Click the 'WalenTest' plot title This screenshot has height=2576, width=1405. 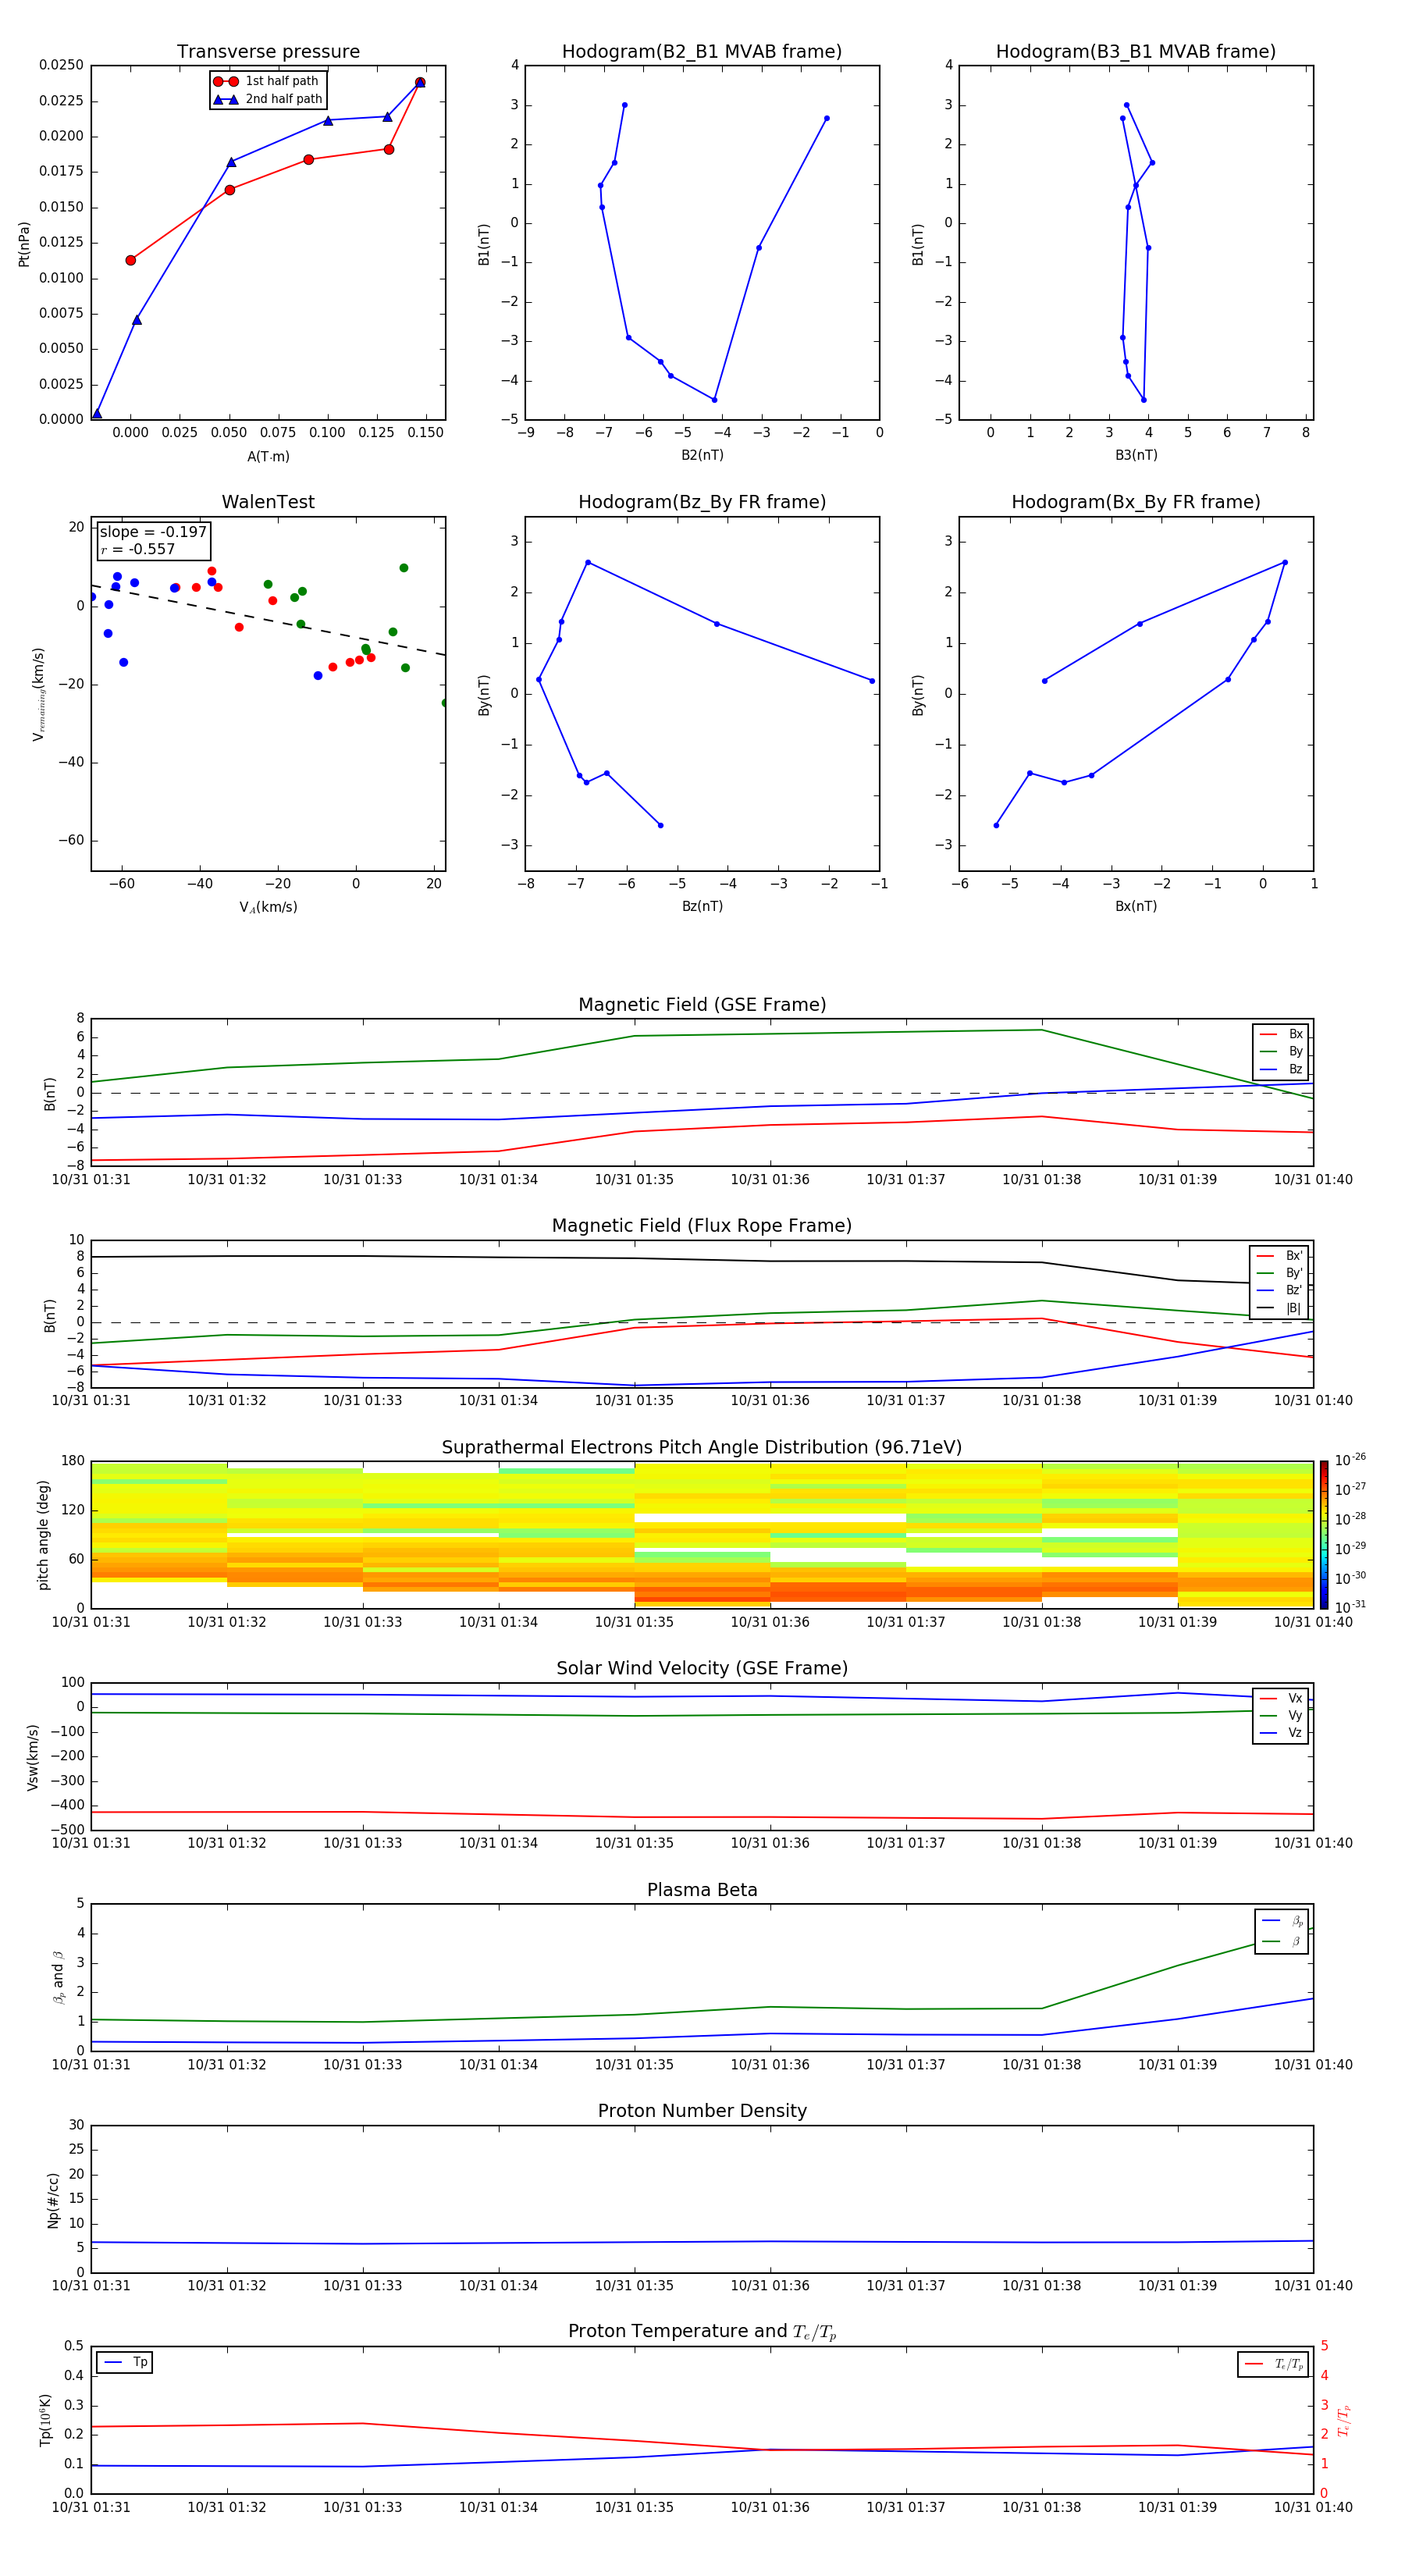[268, 502]
